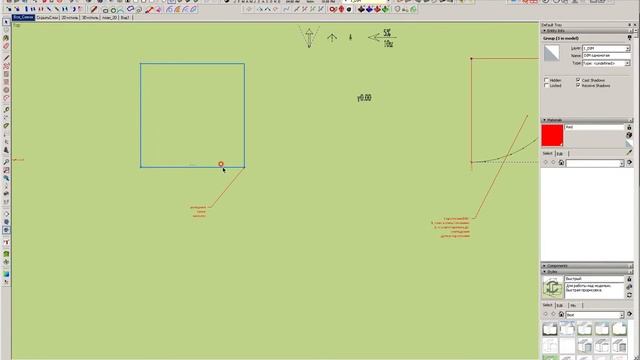This screenshot has height=360, width=640.
Task: Enable the Locked checkbox
Action: (546, 86)
